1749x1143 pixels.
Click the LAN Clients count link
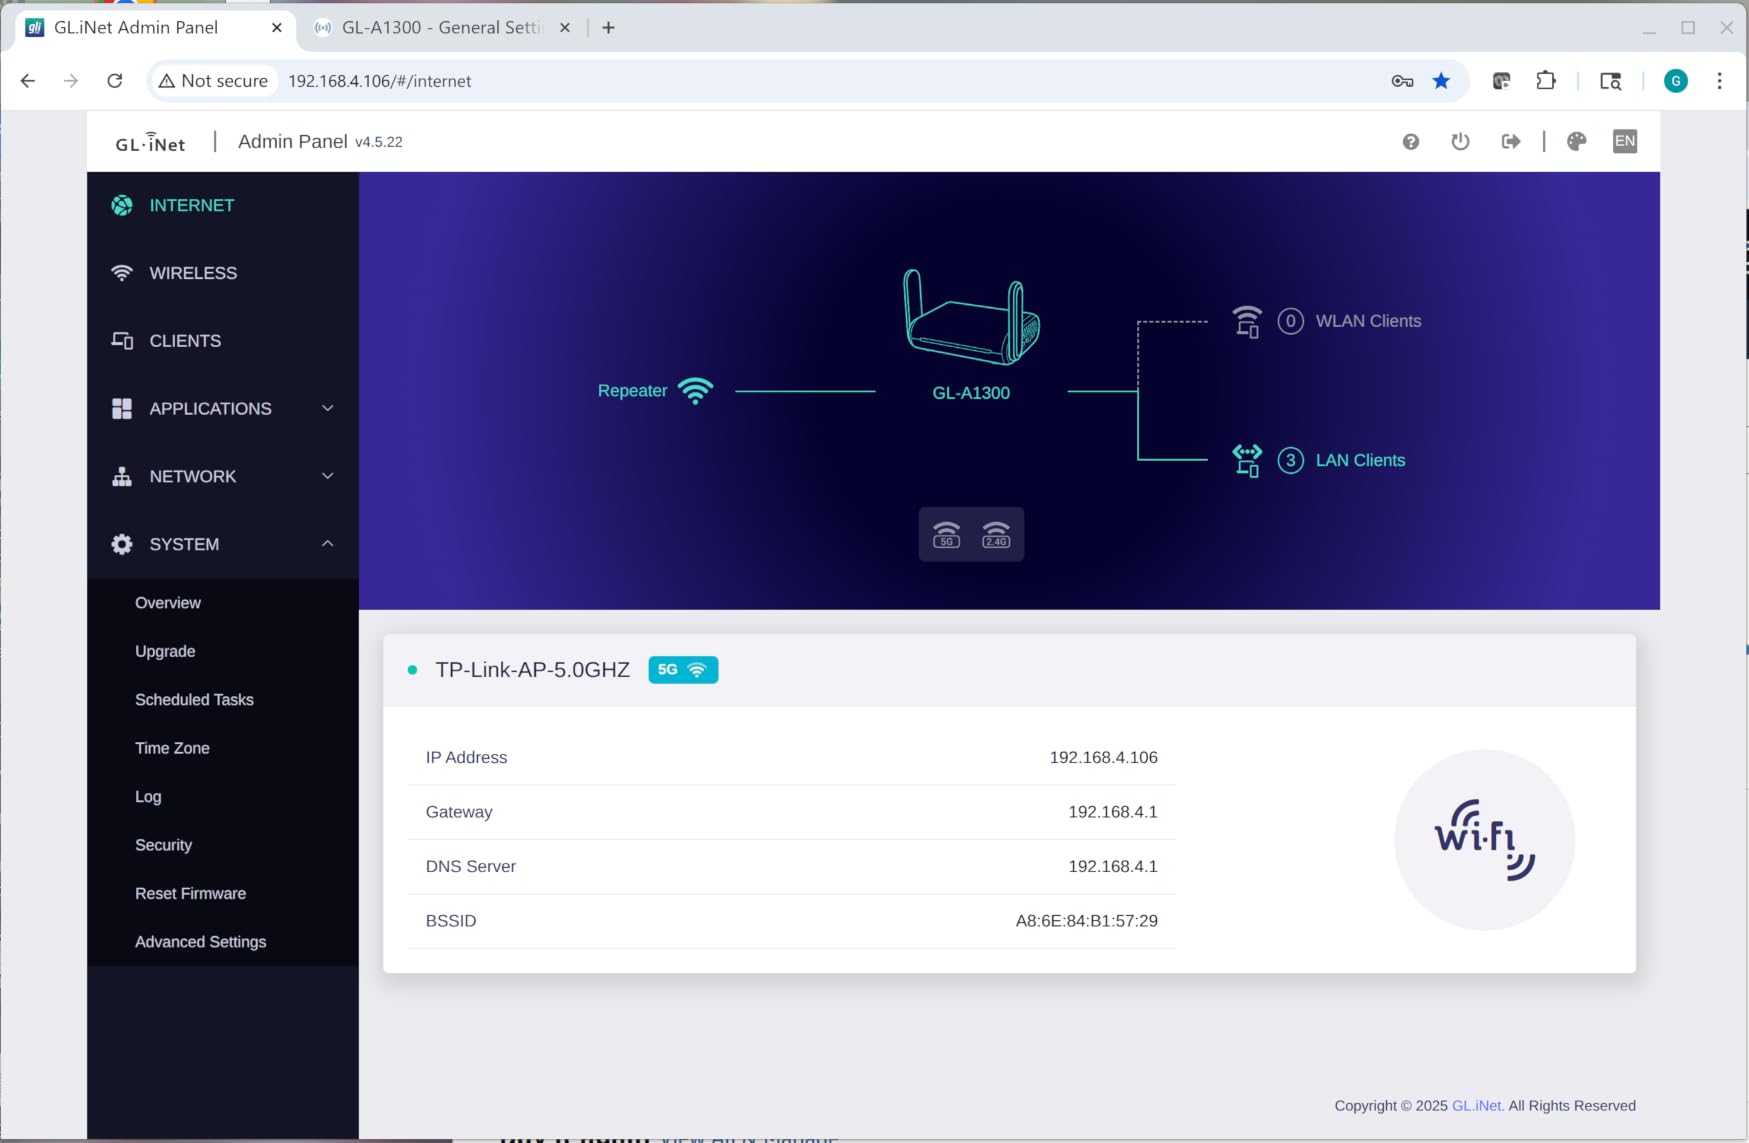[x=1290, y=460]
